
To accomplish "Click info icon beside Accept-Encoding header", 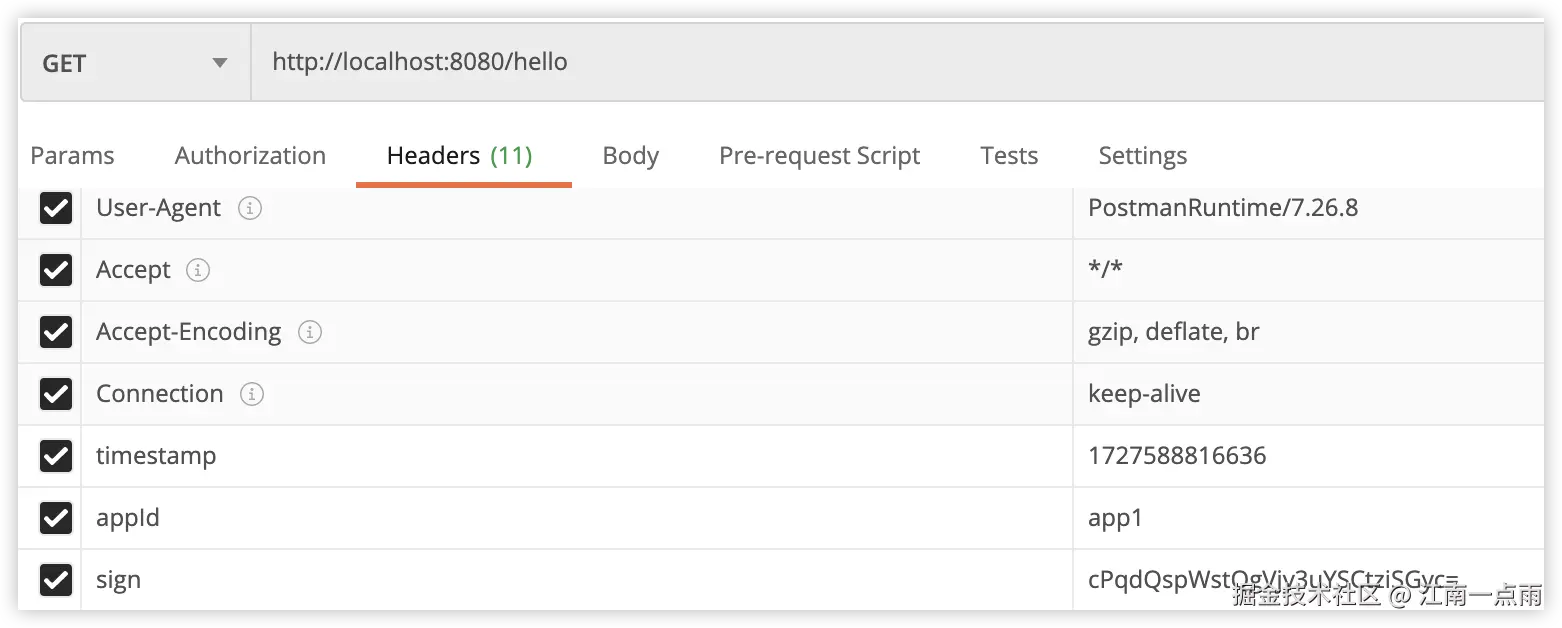I will point(310,332).
